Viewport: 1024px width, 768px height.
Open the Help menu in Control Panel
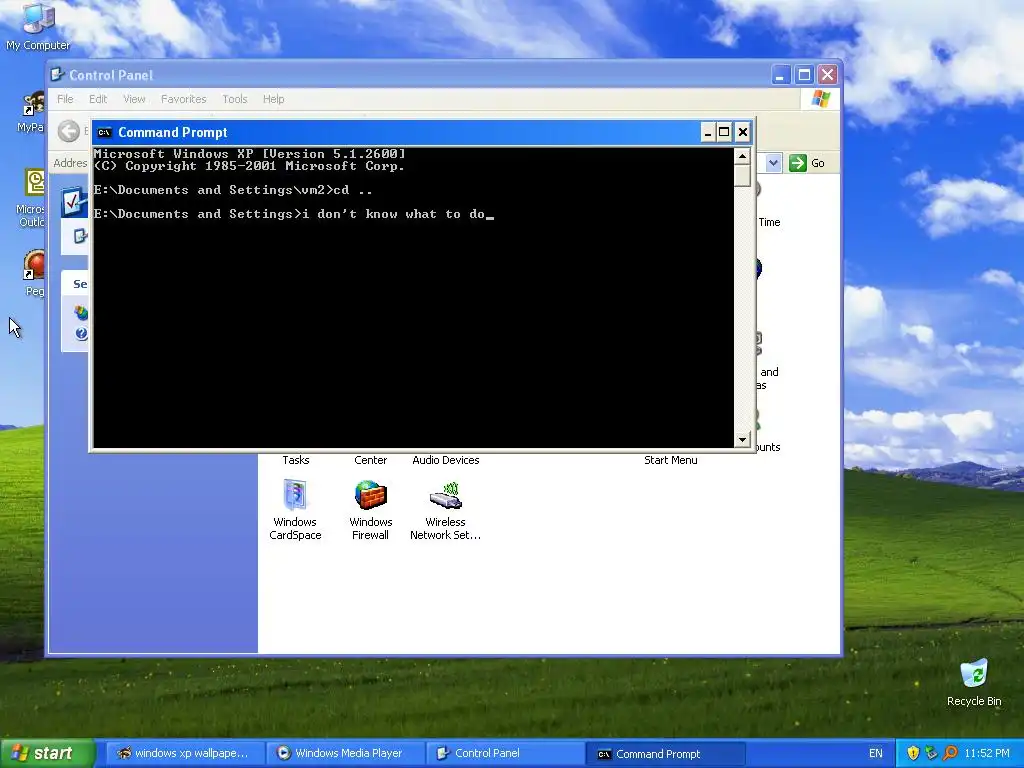pyautogui.click(x=274, y=99)
